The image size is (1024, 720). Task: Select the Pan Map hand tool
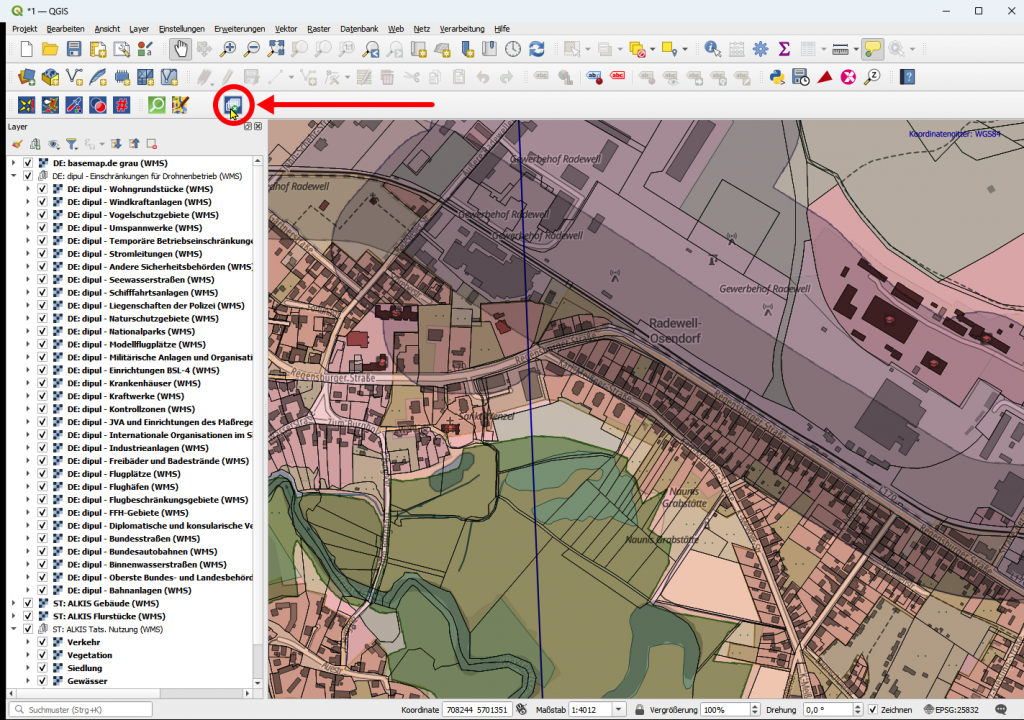(180, 49)
